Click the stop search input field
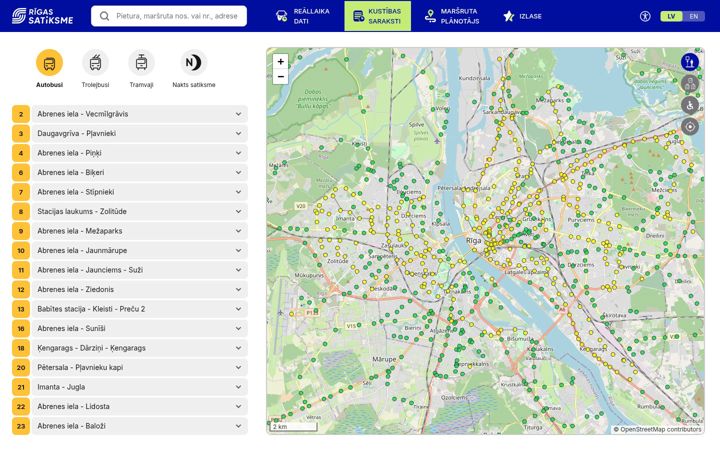The height and width of the screenshot is (450, 720). (169, 16)
